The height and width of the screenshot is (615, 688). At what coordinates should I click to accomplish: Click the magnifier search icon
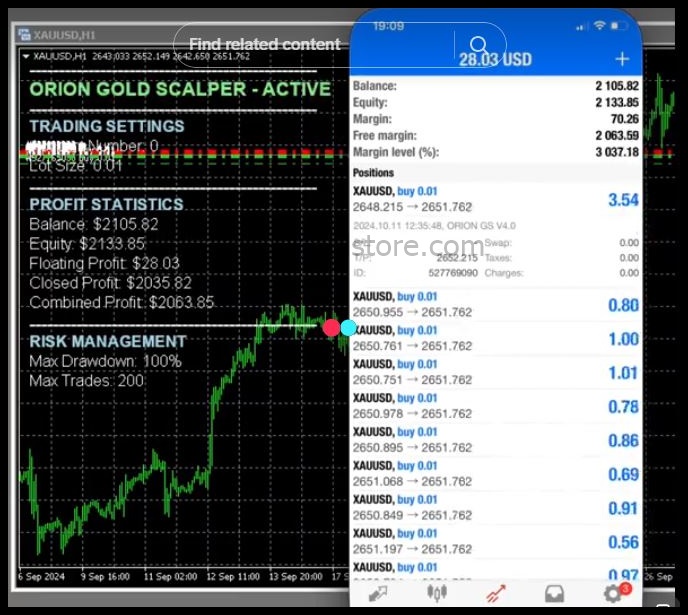tap(478, 44)
